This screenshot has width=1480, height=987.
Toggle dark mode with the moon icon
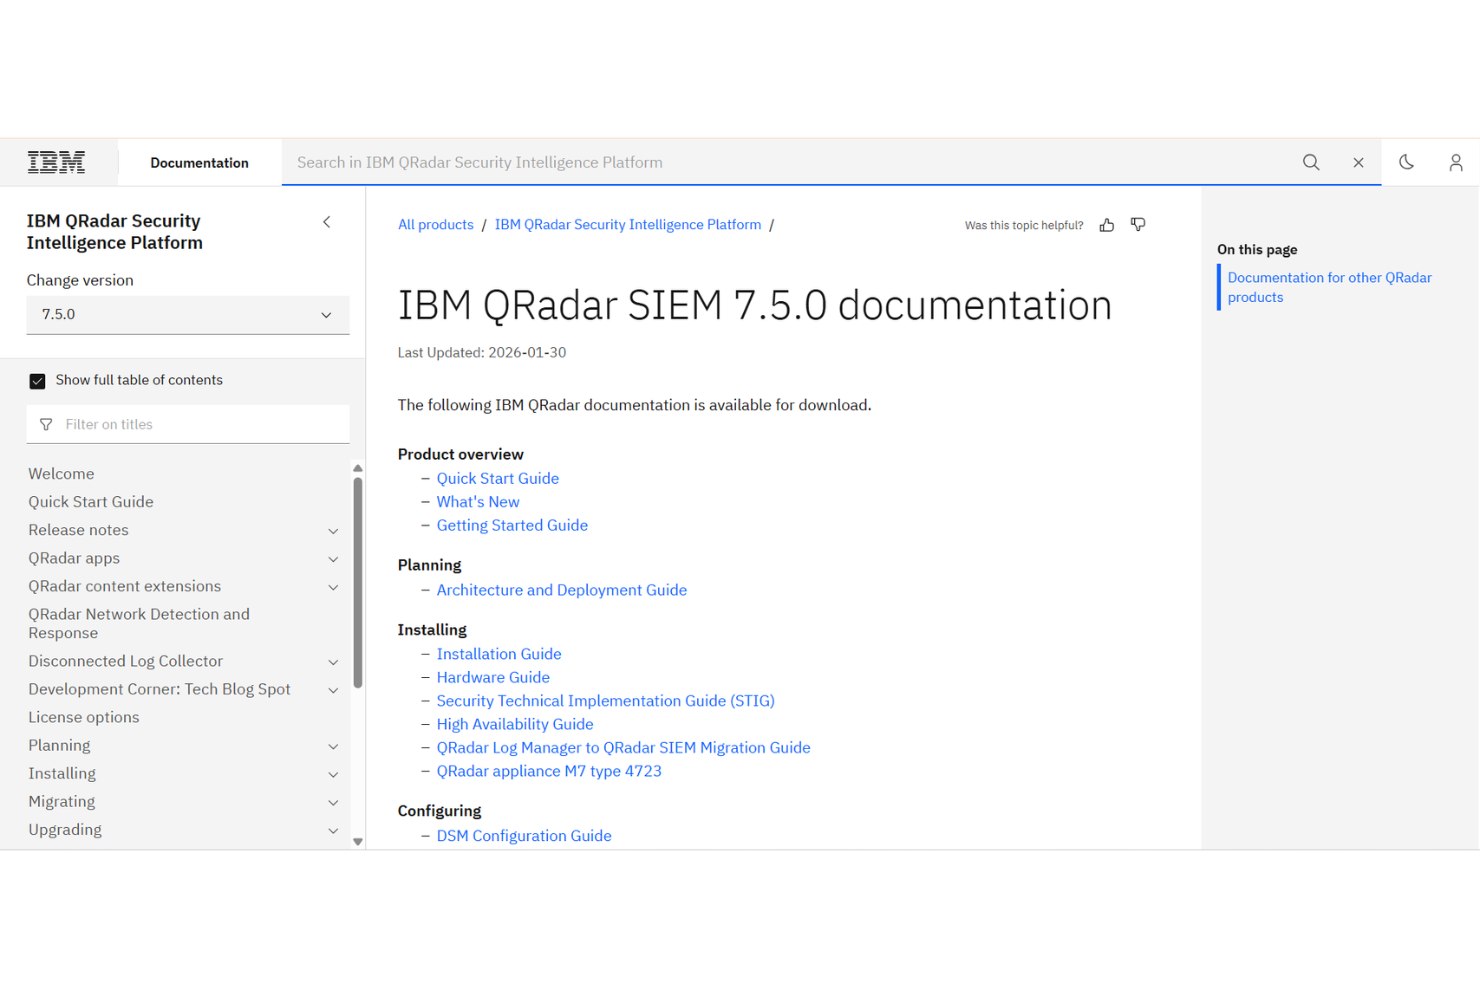pyautogui.click(x=1406, y=162)
